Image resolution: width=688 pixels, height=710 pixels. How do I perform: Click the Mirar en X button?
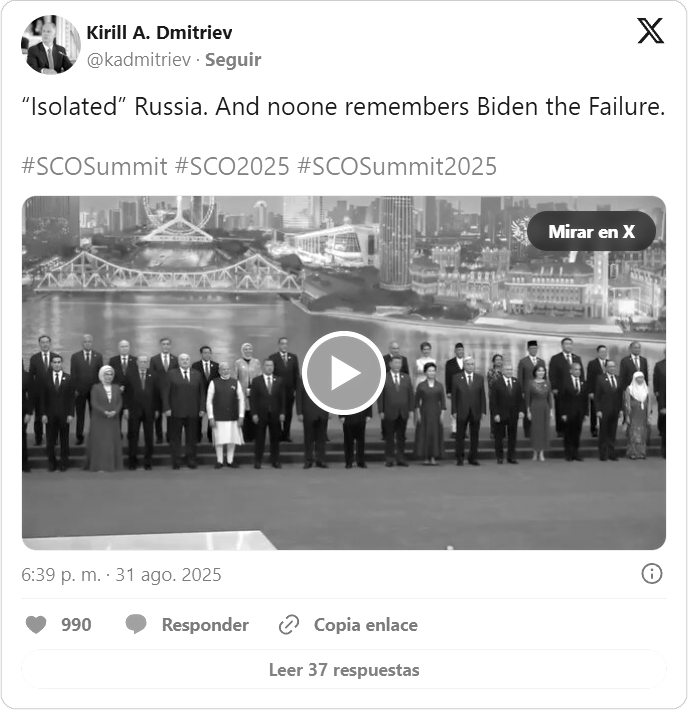[591, 231]
